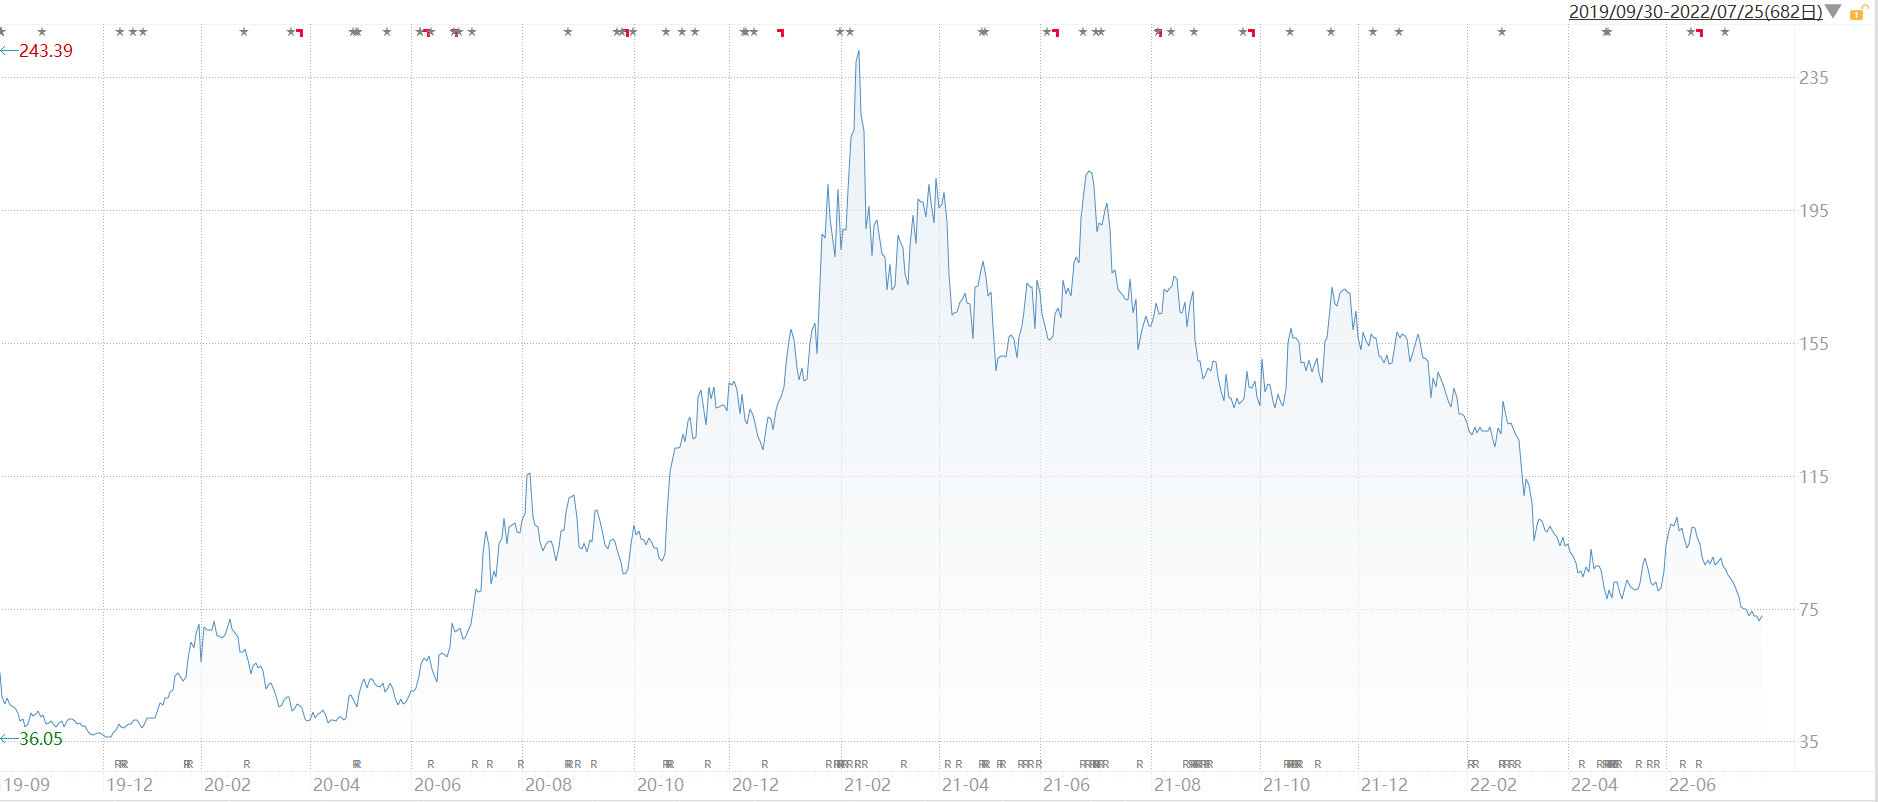Select the last star marker on the right
Viewport: 1878px width, 802px height.
1725,32
